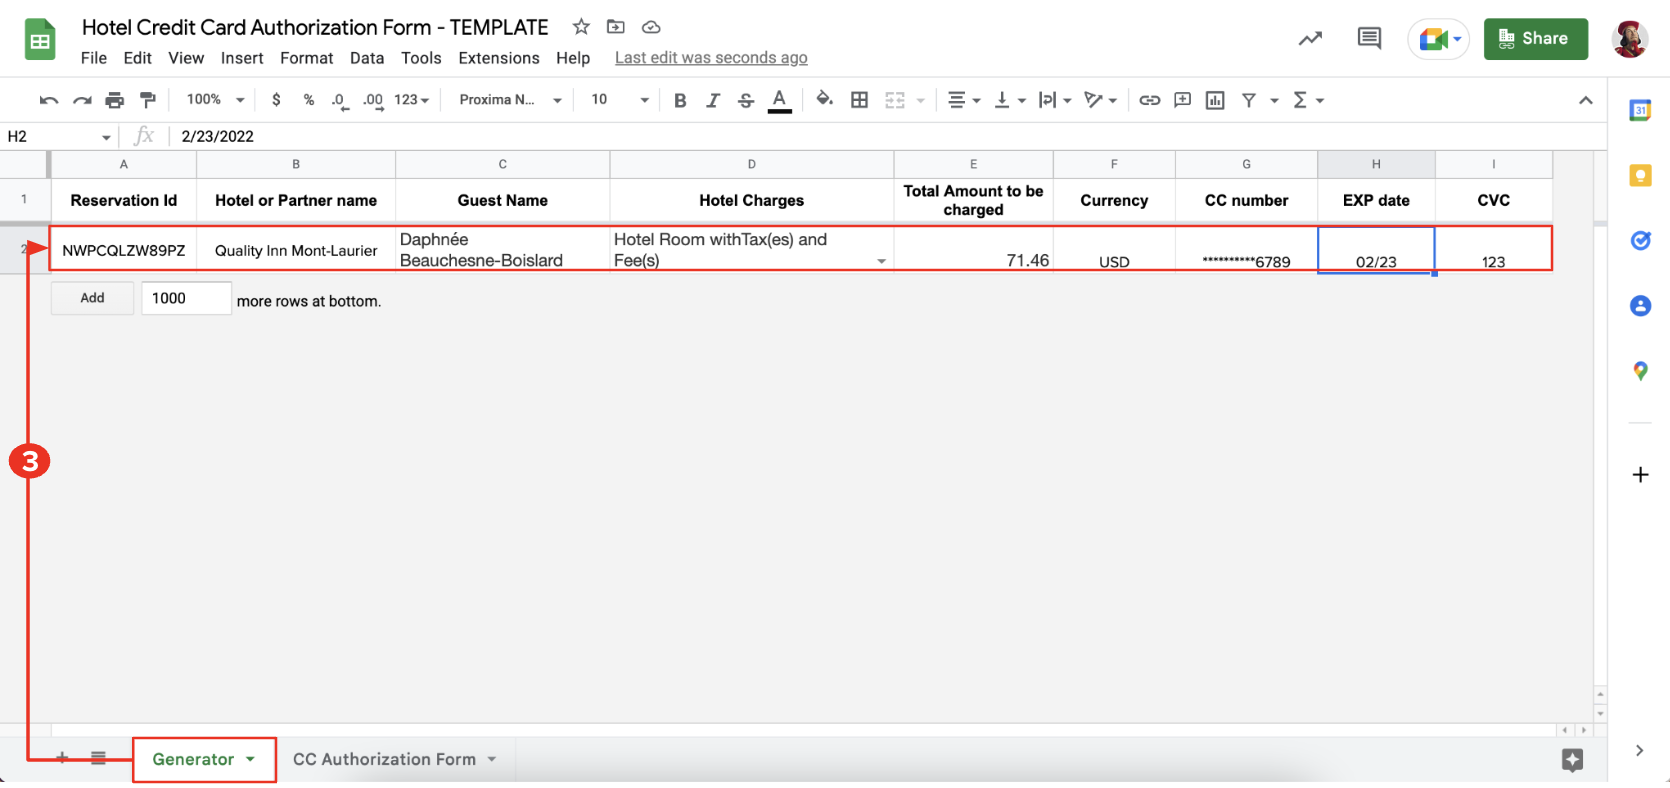
Task: Open text wrapping dropdown
Action: (1055, 100)
